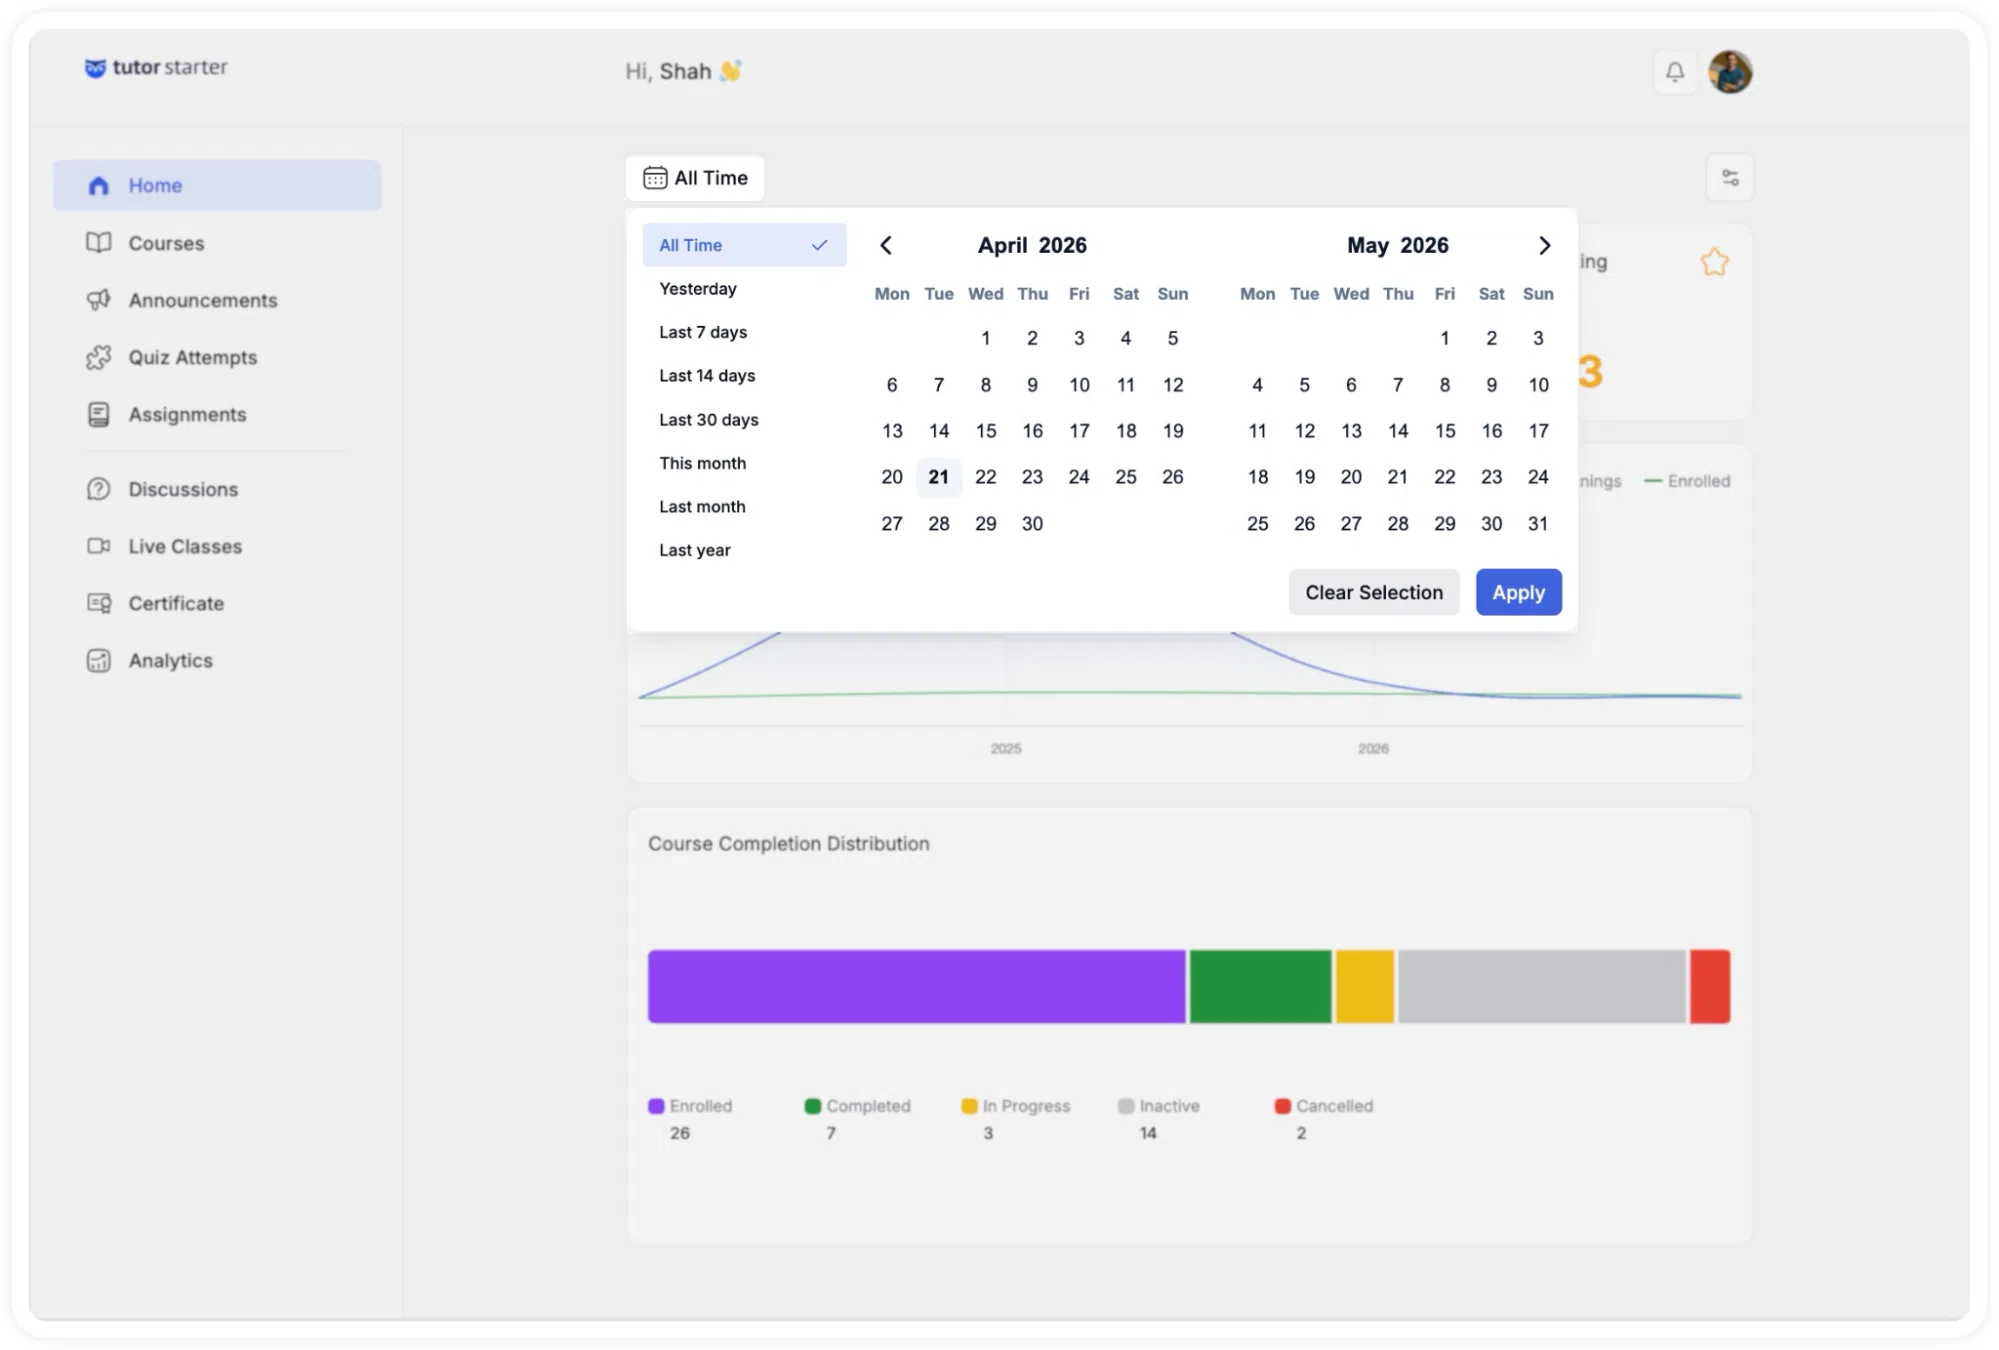
Task: Open the Courses page
Action: (217, 243)
